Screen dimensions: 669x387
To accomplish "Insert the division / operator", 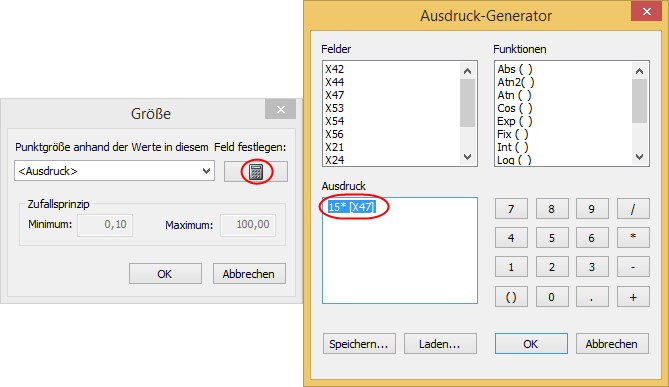I will (633, 209).
